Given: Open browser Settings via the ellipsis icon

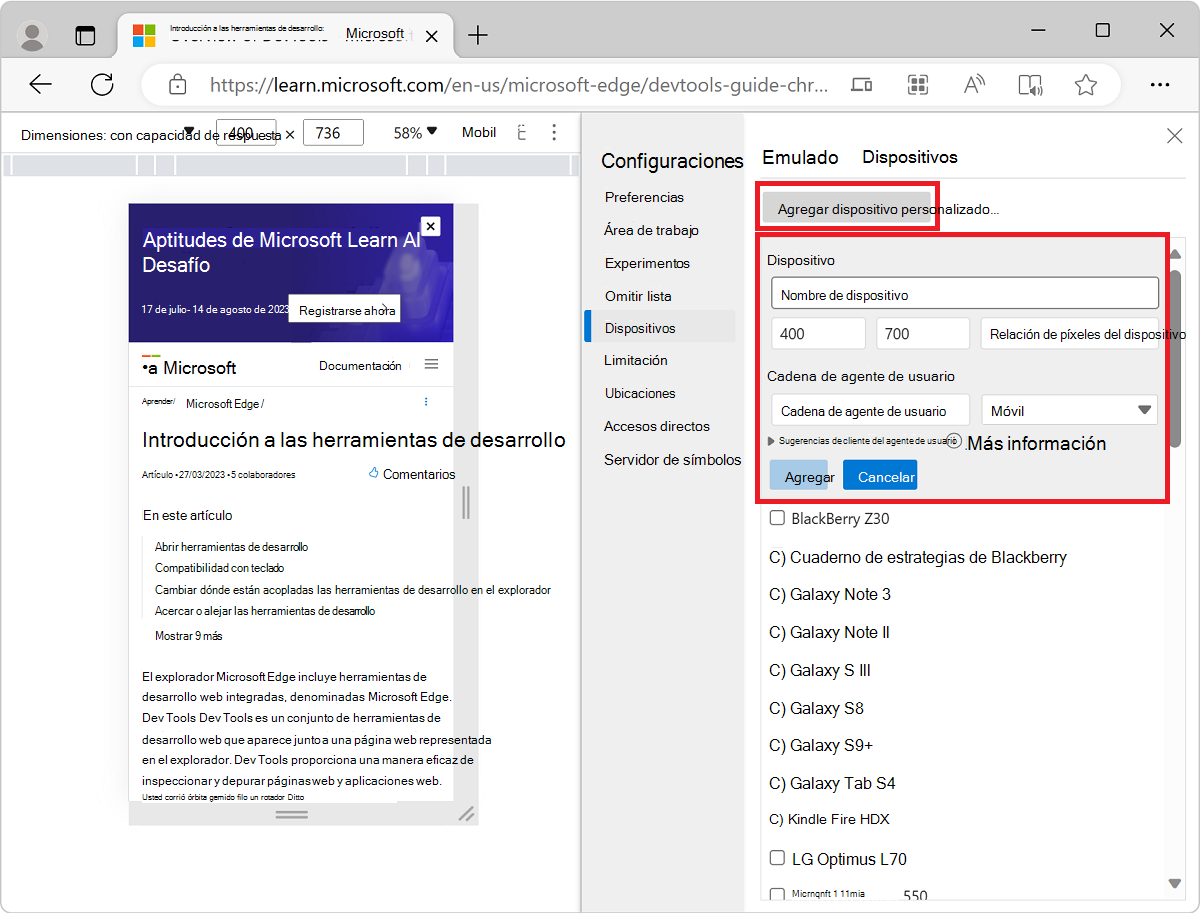Looking at the screenshot, I should click(x=1160, y=85).
